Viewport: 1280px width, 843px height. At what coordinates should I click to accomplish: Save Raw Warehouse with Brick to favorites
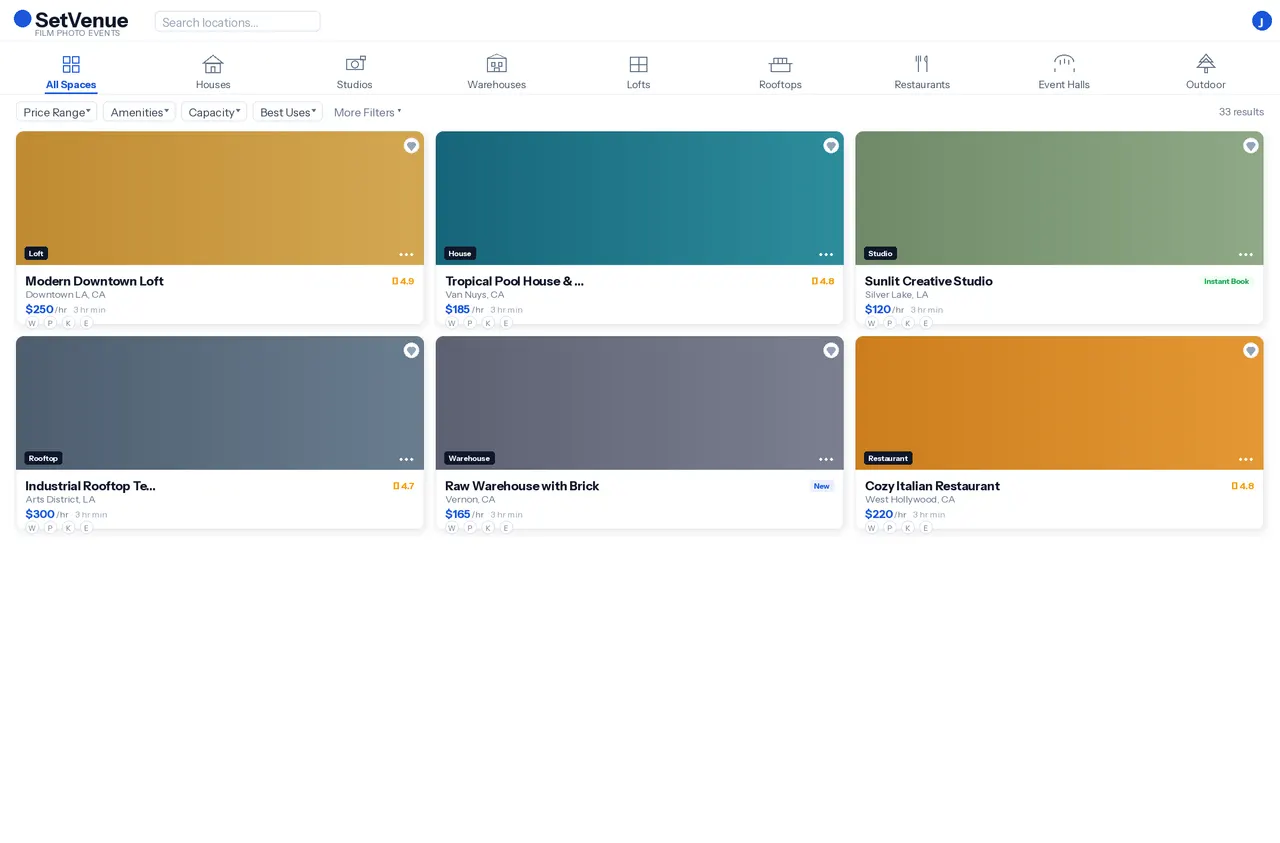tap(831, 351)
